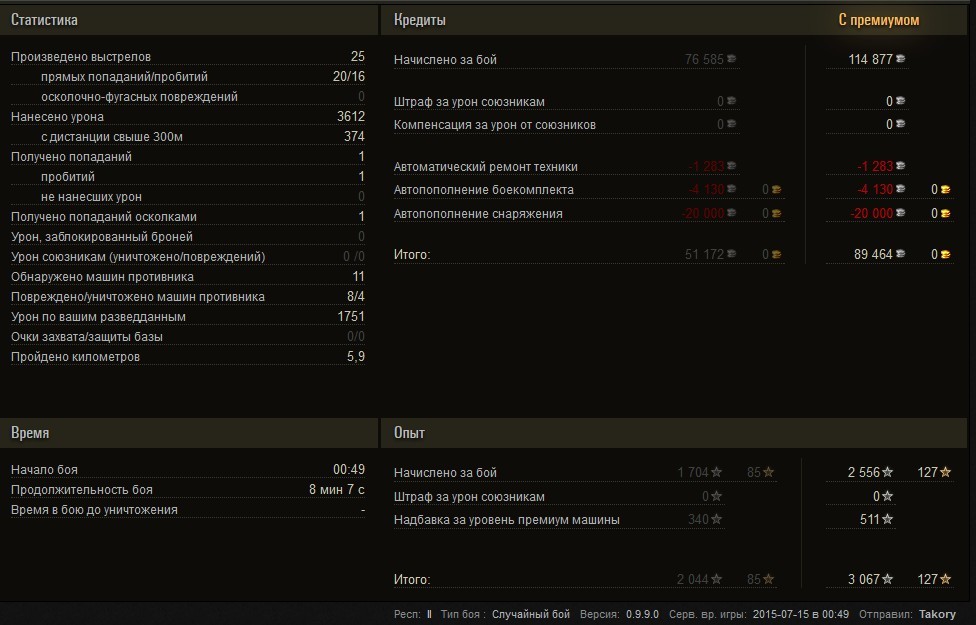Click the spotting damage value 1751
This screenshot has height=625, width=976.
[x=351, y=316]
